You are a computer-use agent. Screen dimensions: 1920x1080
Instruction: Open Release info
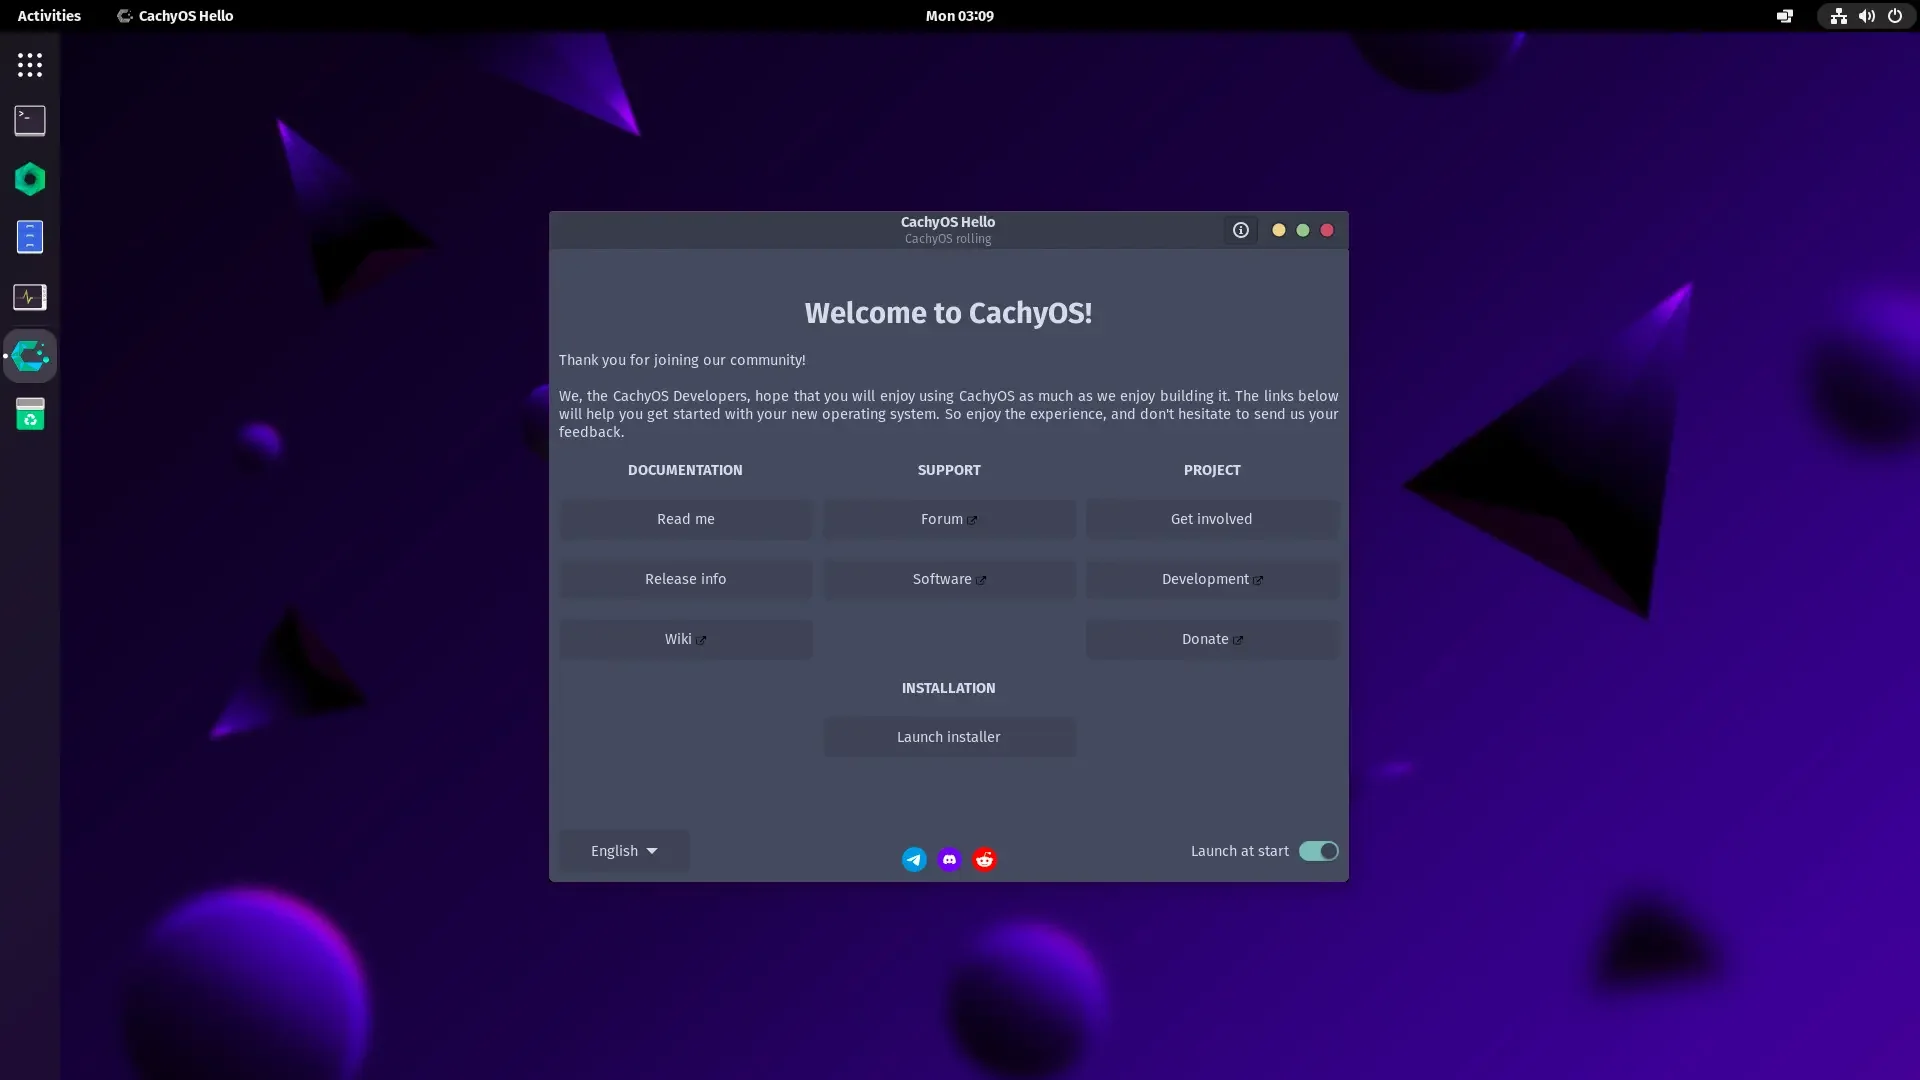coord(686,579)
